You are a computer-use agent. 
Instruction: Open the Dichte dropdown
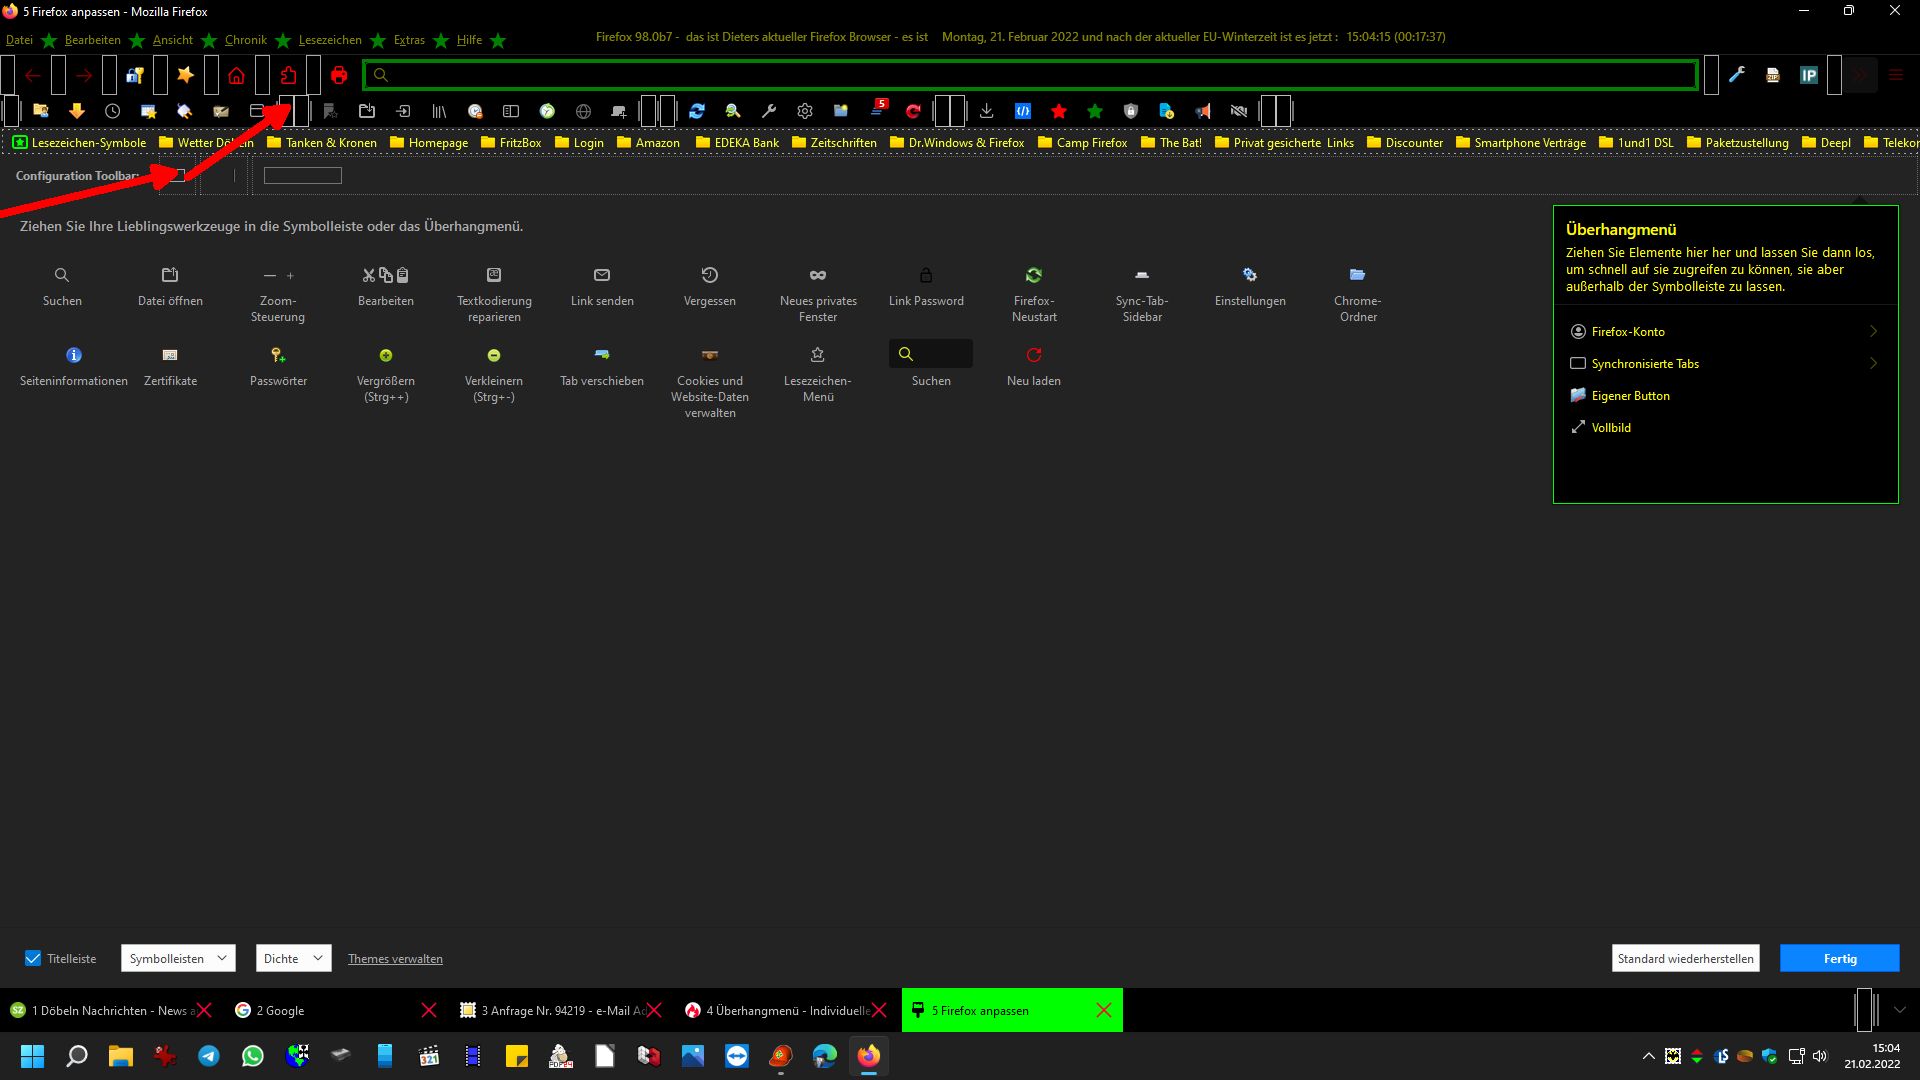coord(293,958)
